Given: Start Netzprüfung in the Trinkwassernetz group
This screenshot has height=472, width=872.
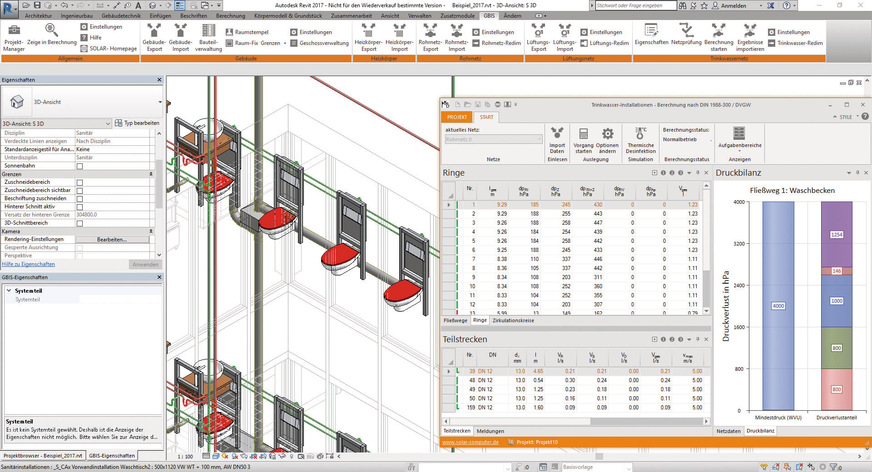Looking at the screenshot, I should coord(684,37).
